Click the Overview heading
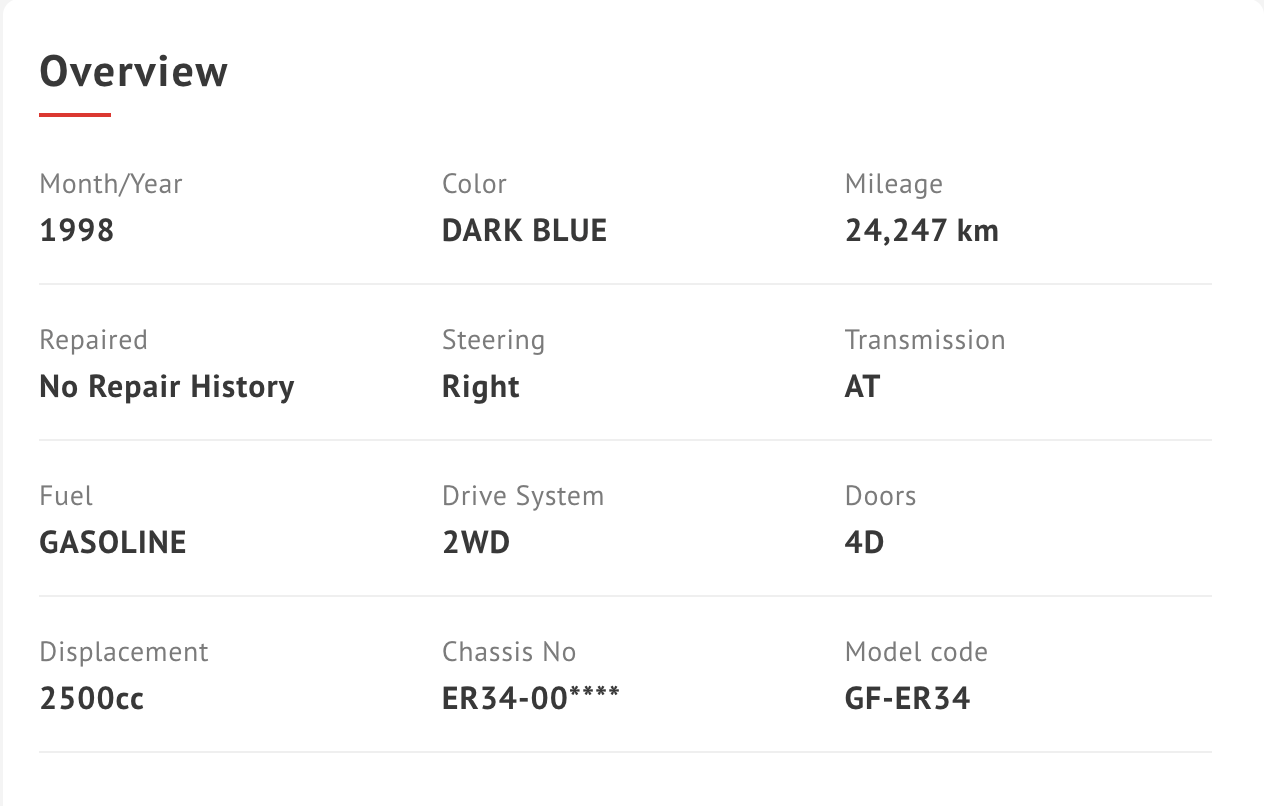 134,72
